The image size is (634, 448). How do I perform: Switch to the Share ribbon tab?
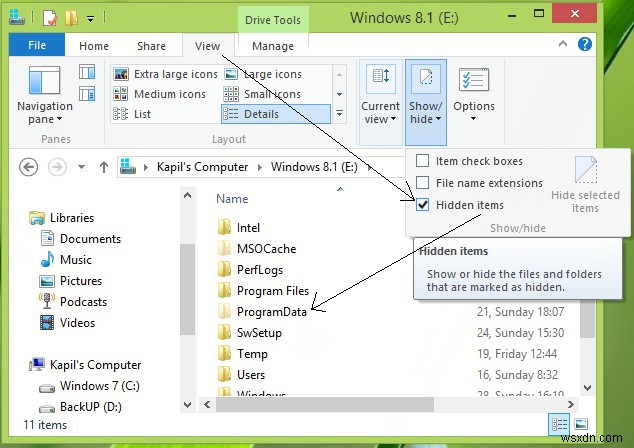pos(151,46)
